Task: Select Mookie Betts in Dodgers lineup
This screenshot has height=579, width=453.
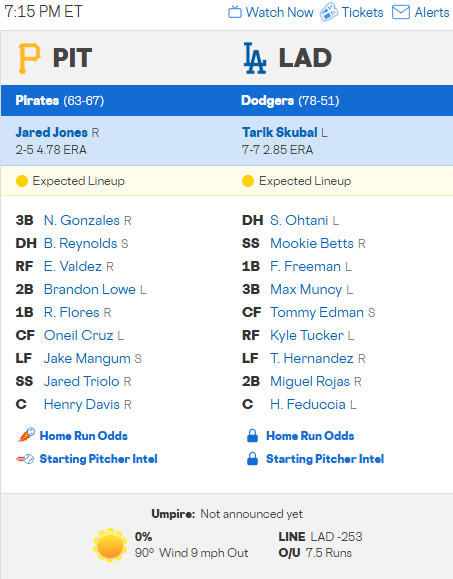Action: (x=312, y=243)
